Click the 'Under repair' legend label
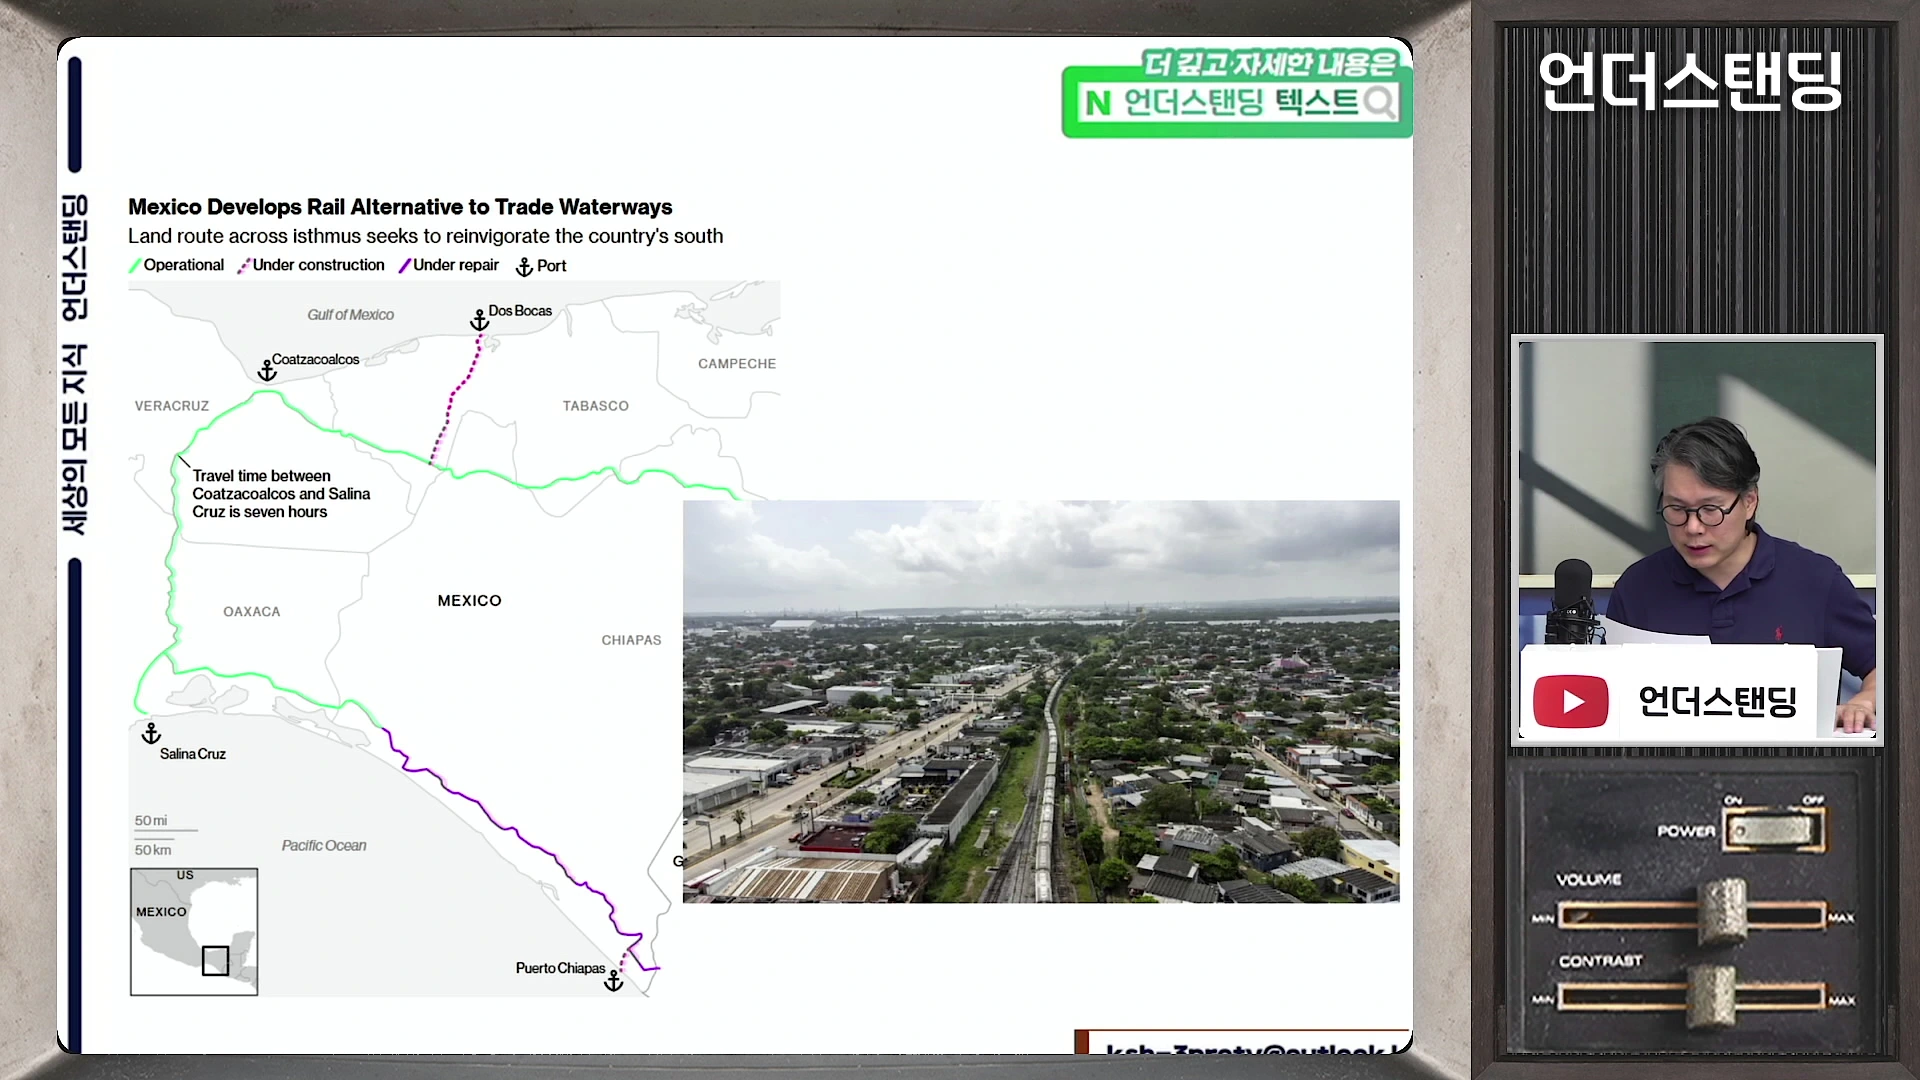1920x1080 pixels. tap(456, 265)
